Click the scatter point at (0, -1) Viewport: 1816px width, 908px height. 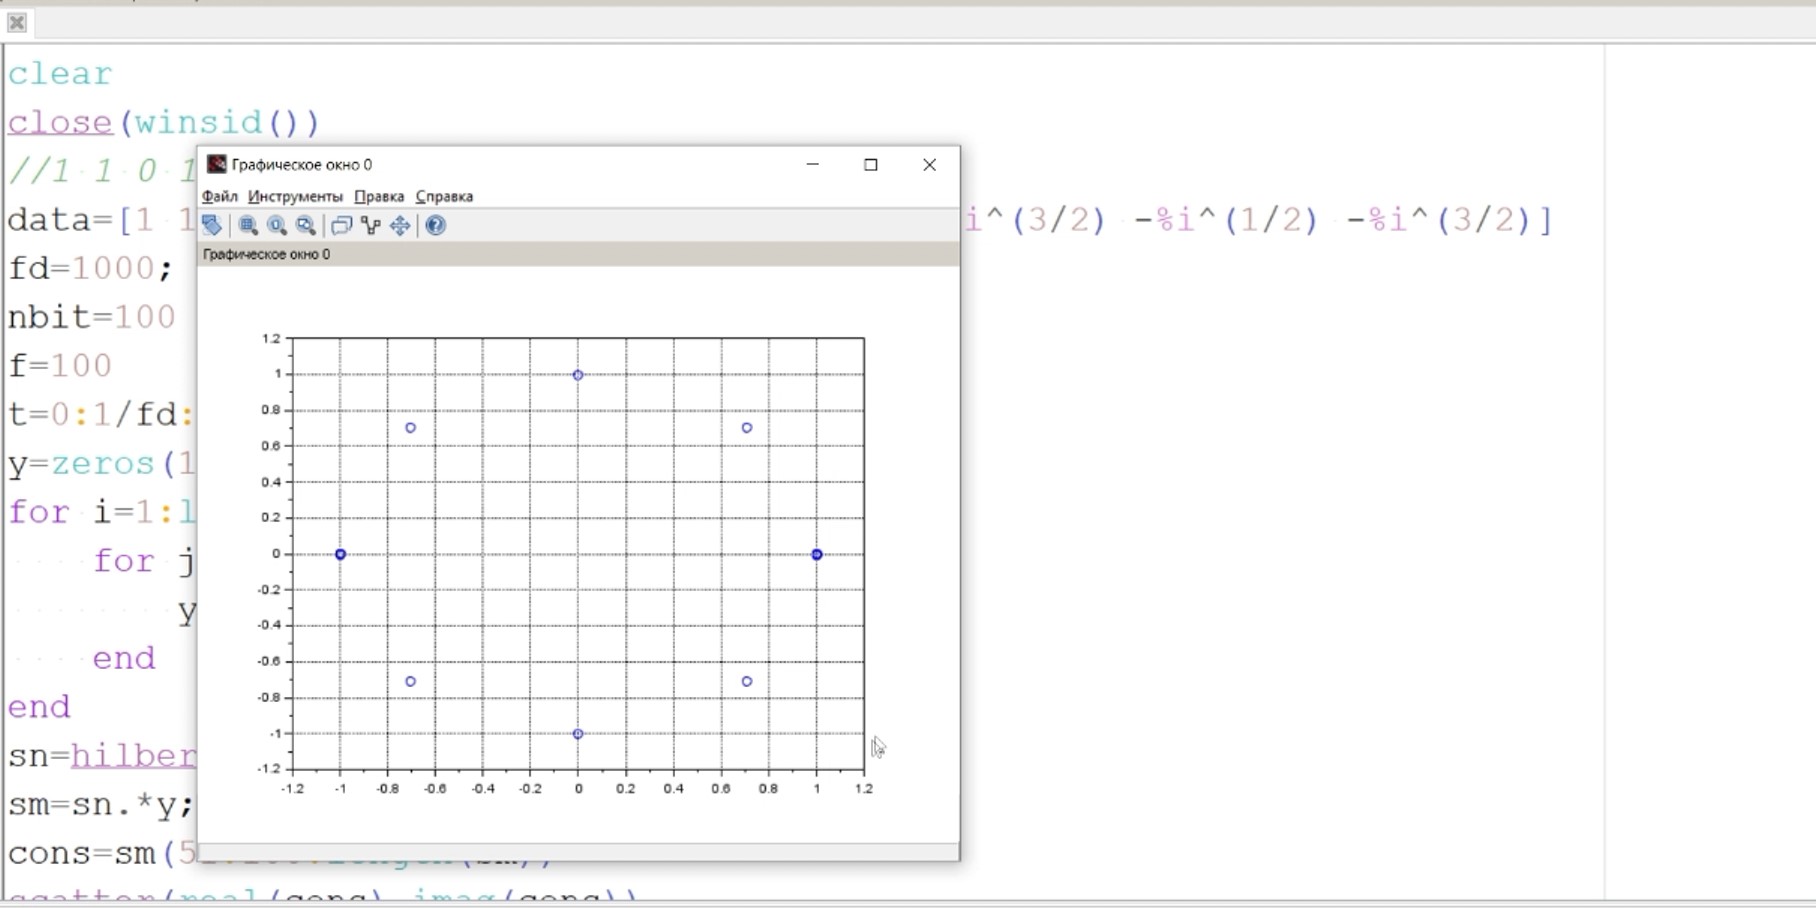pyautogui.click(x=578, y=734)
